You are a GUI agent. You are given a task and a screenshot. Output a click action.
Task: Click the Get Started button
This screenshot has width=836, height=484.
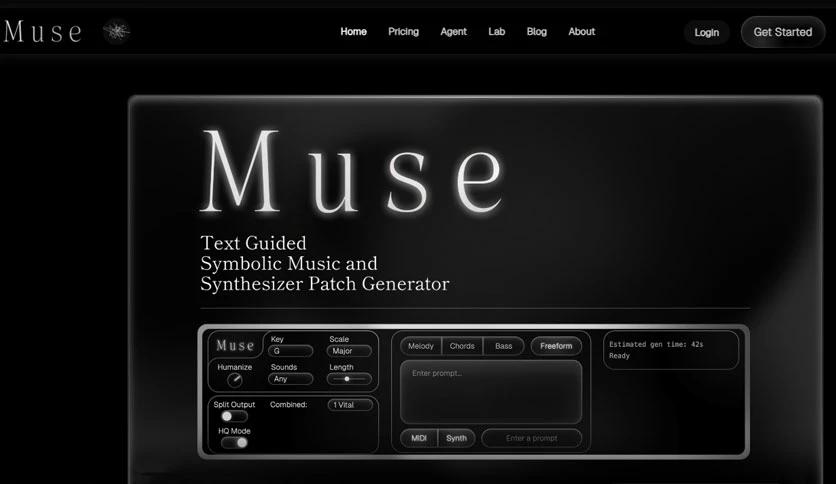click(x=783, y=32)
